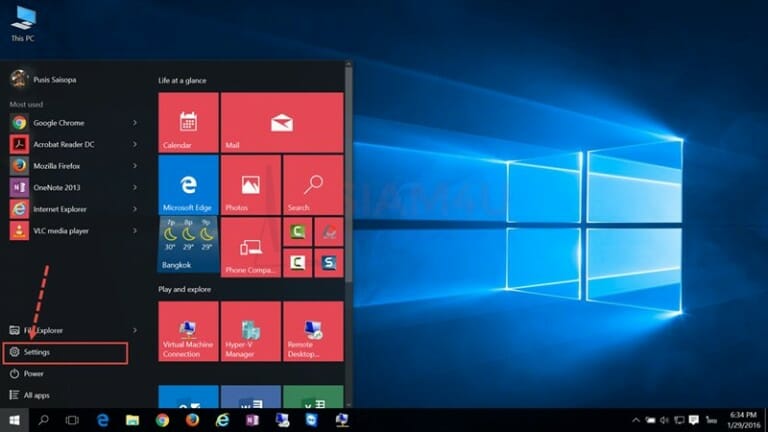
Task: Open the white Camtasia Recorder tile
Action: pos(297,263)
